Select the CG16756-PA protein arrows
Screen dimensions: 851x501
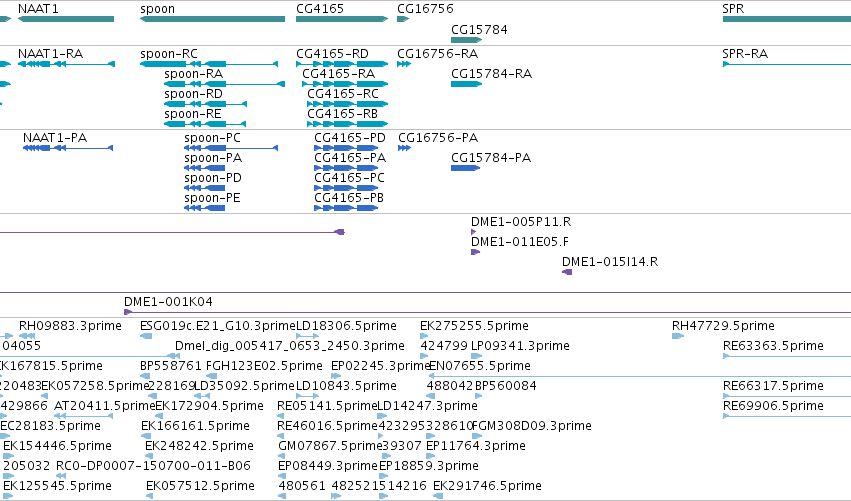pos(404,148)
